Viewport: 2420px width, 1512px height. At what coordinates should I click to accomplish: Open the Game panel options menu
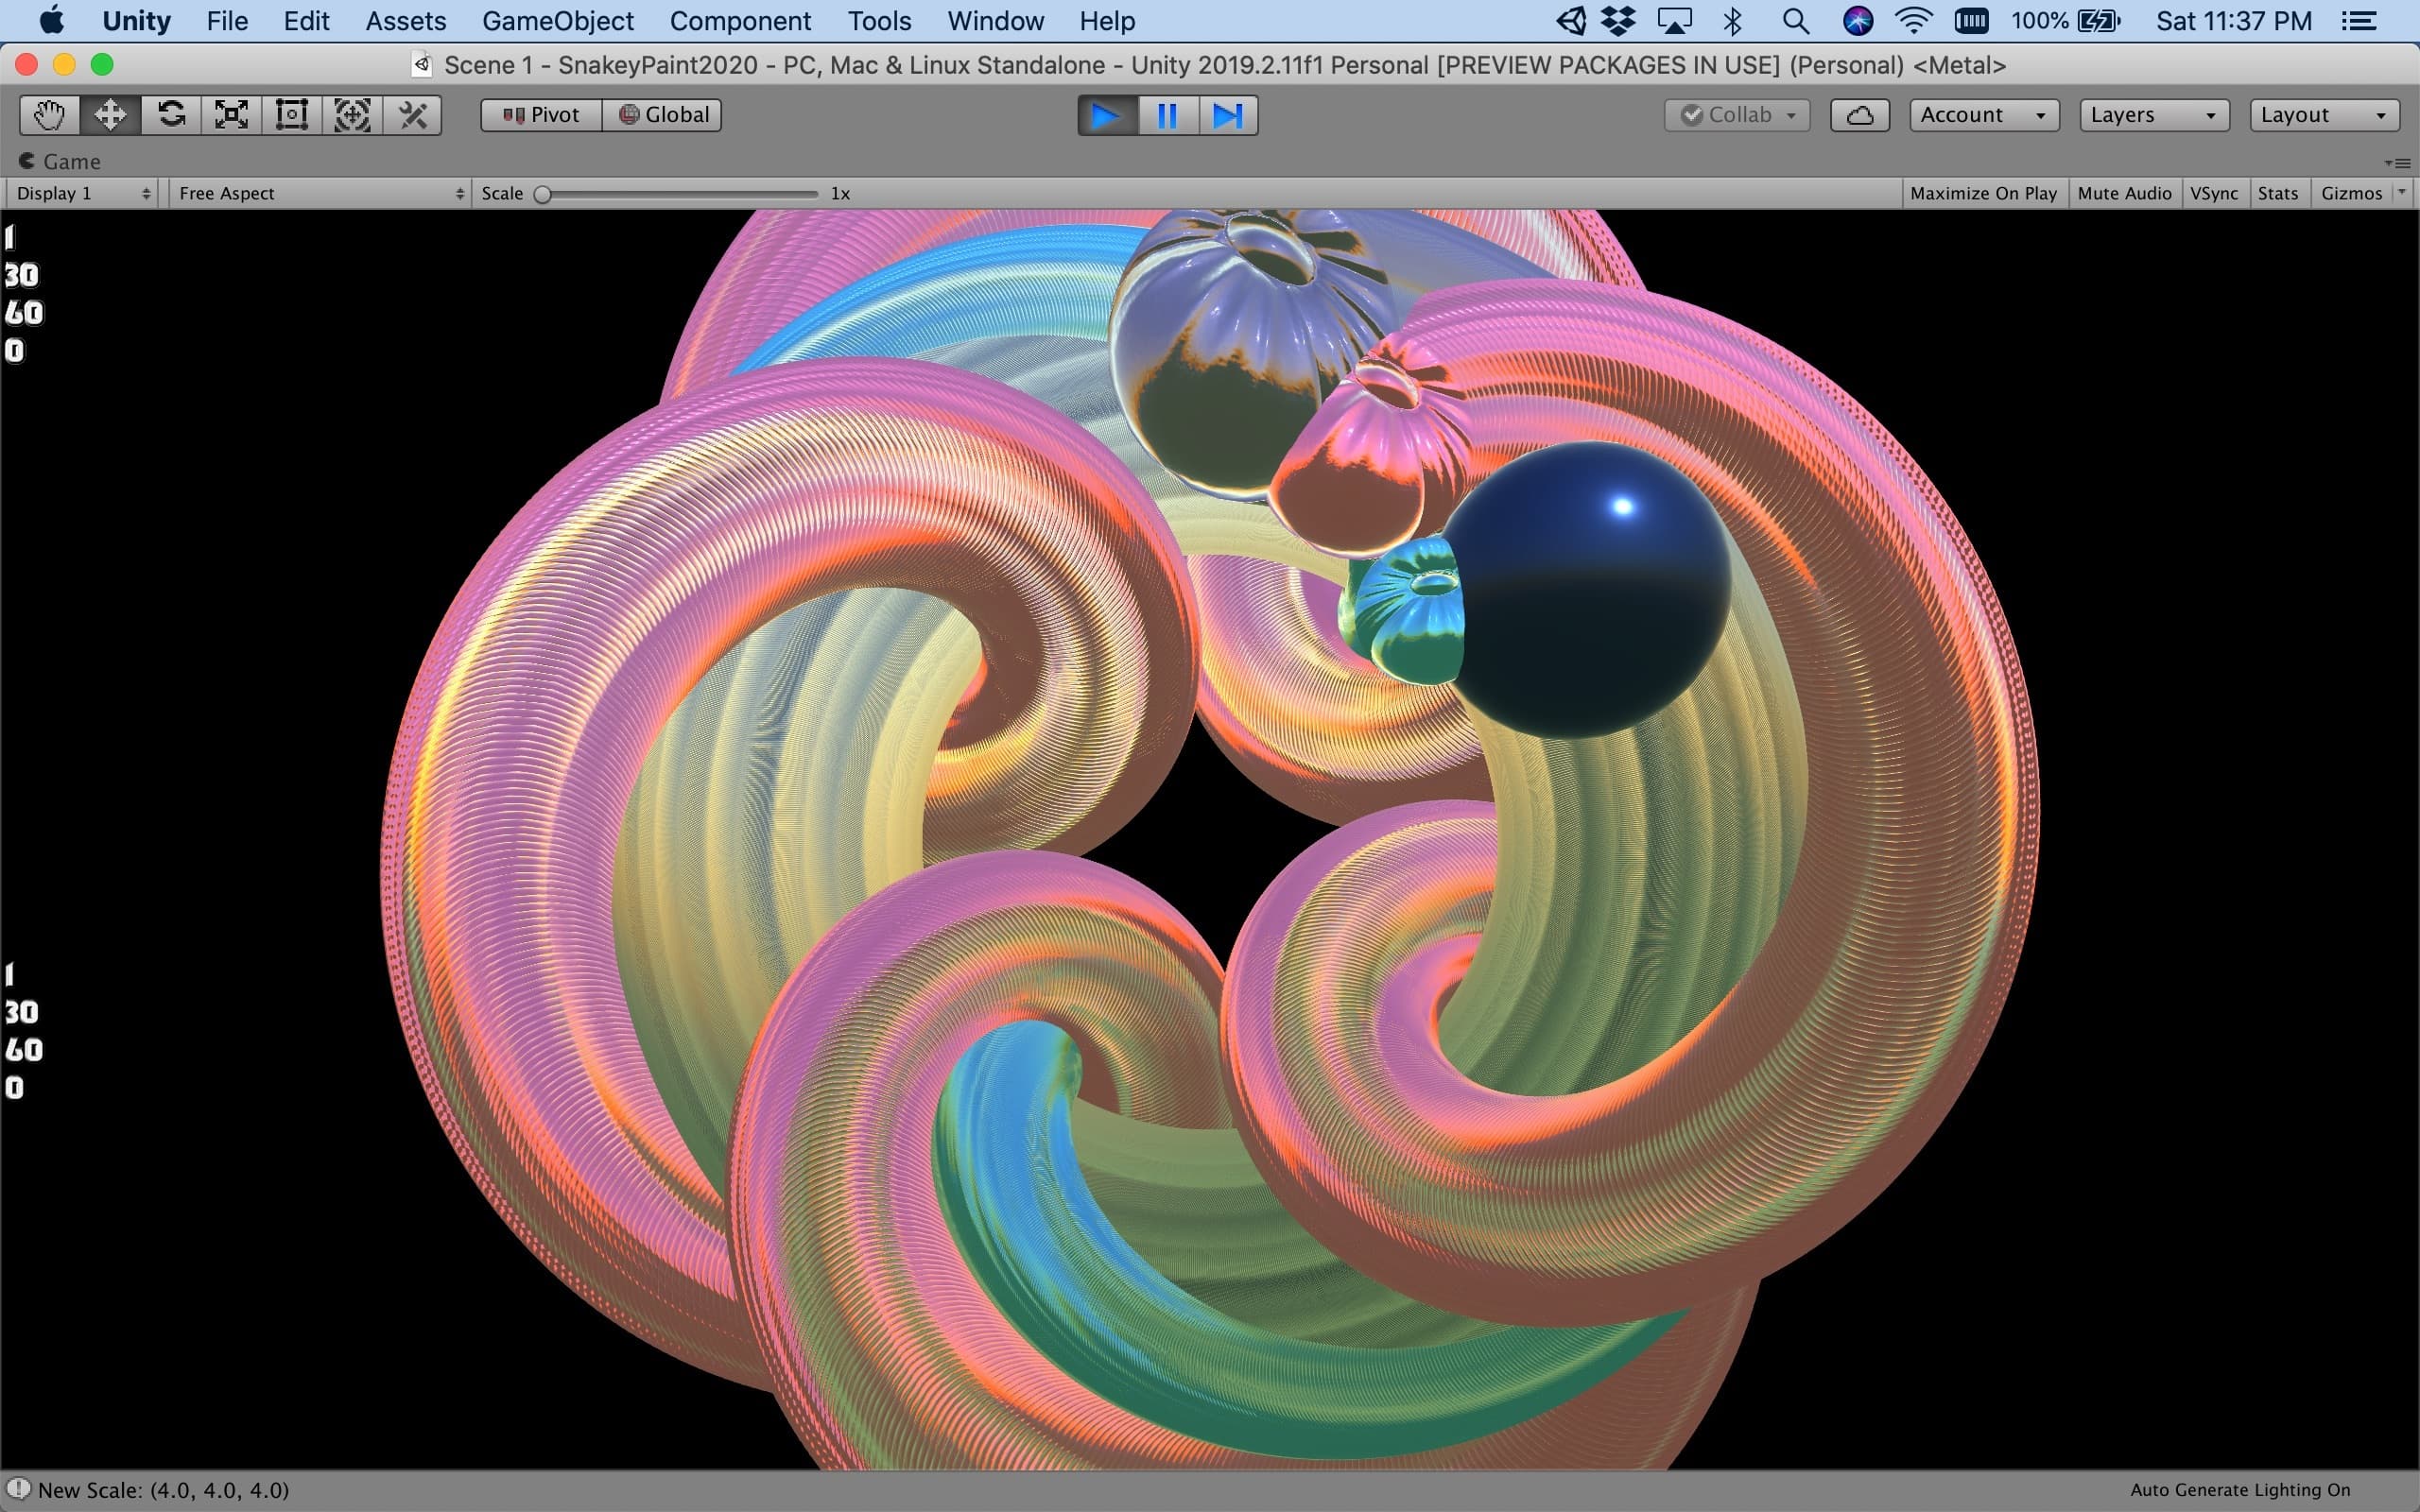[x=2397, y=162]
